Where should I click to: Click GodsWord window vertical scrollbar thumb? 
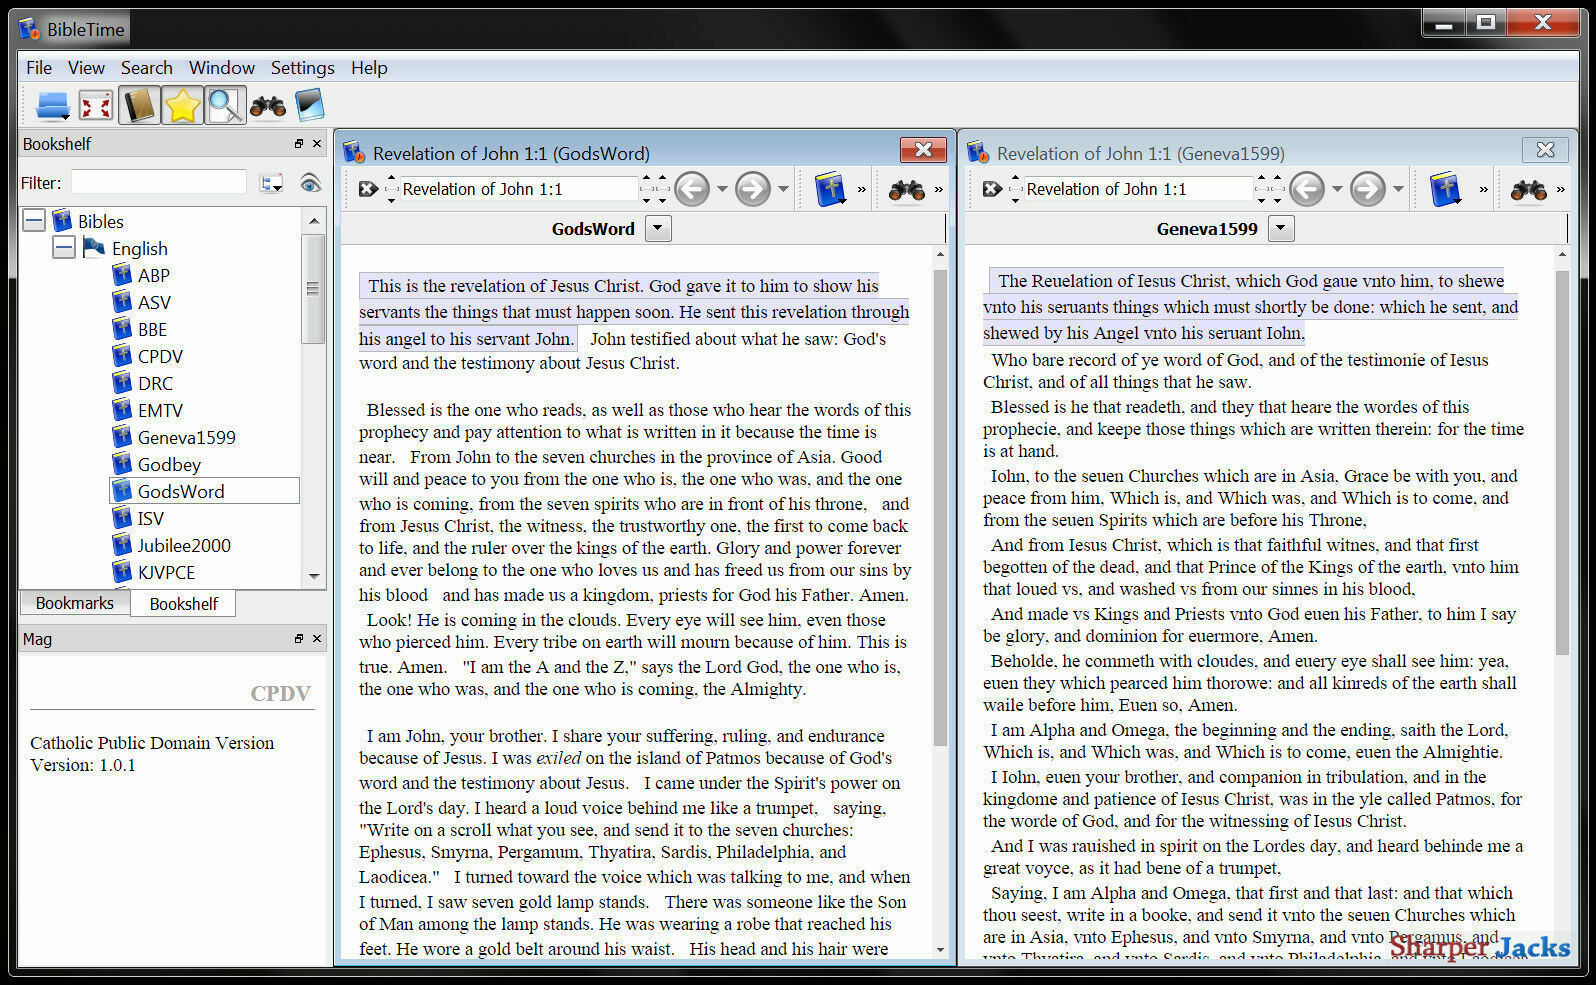point(940,507)
